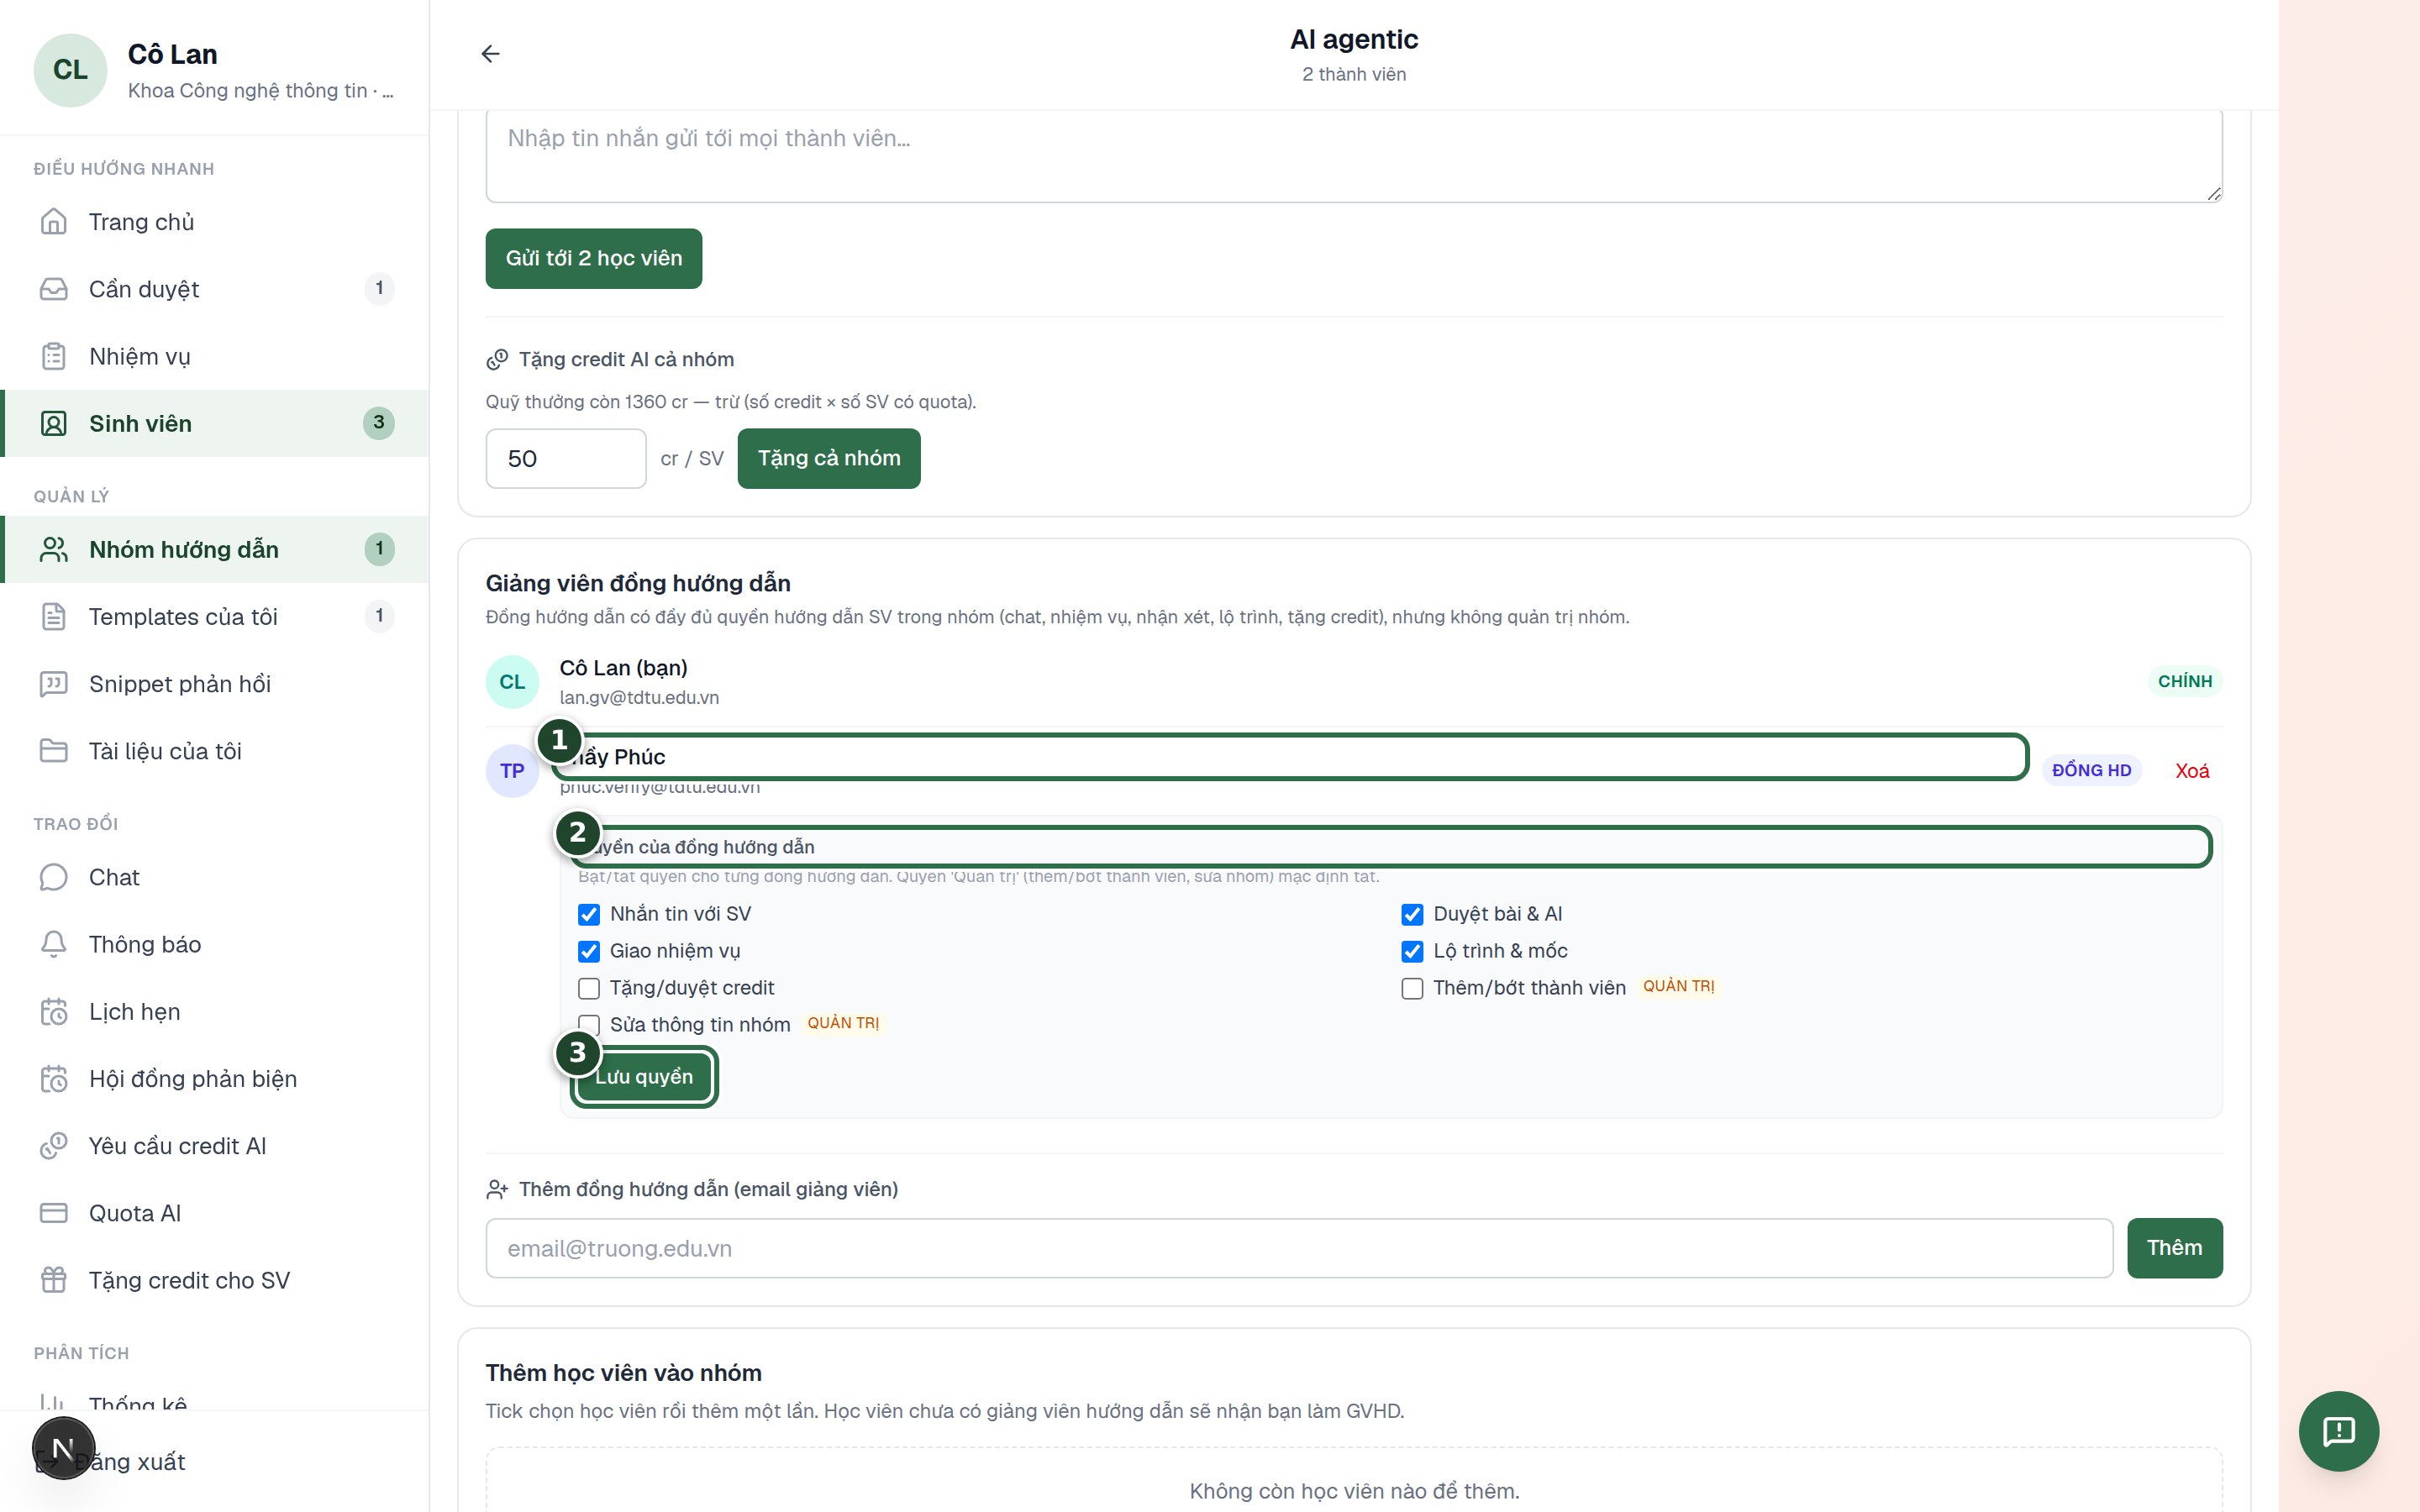Open the floating feedback message button

pos(2338,1431)
